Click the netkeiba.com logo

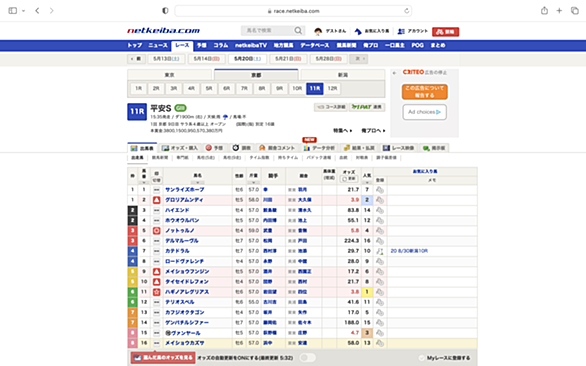(x=163, y=31)
